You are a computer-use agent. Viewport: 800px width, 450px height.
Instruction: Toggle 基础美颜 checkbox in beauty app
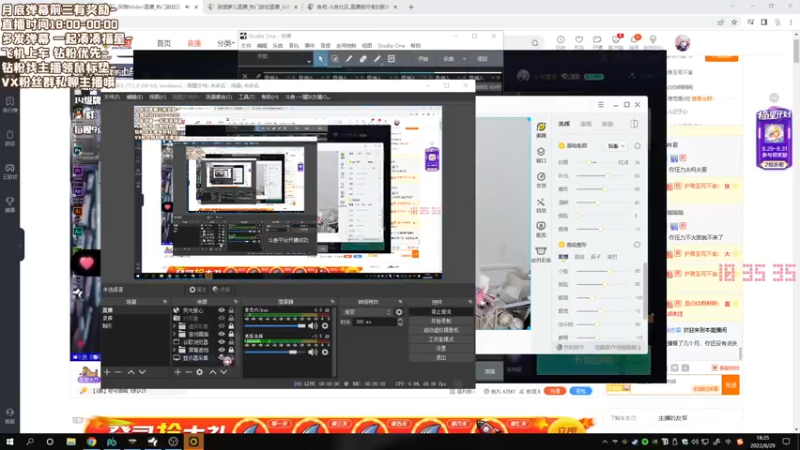pos(561,146)
